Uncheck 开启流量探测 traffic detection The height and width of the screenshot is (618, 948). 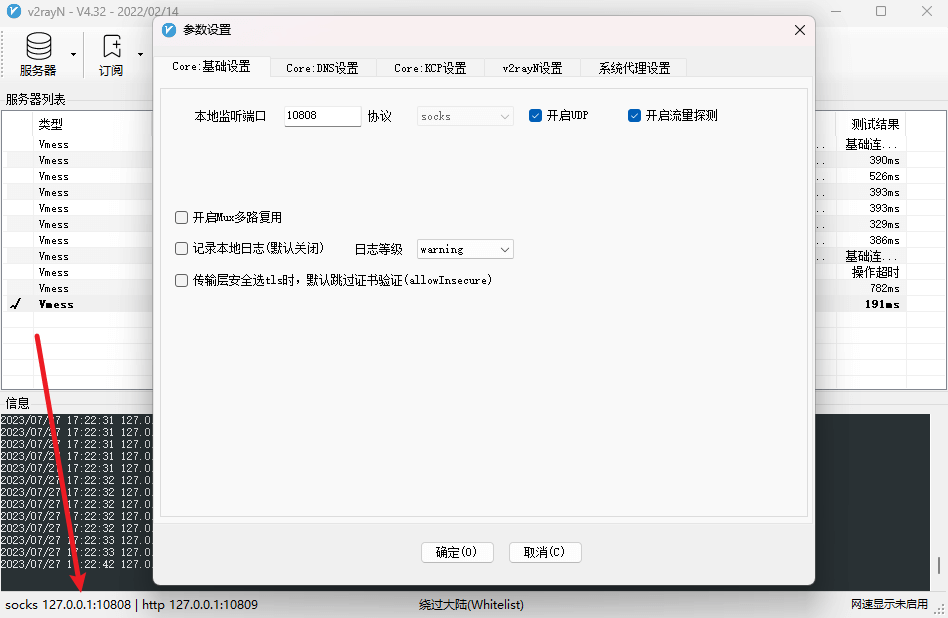click(x=634, y=115)
